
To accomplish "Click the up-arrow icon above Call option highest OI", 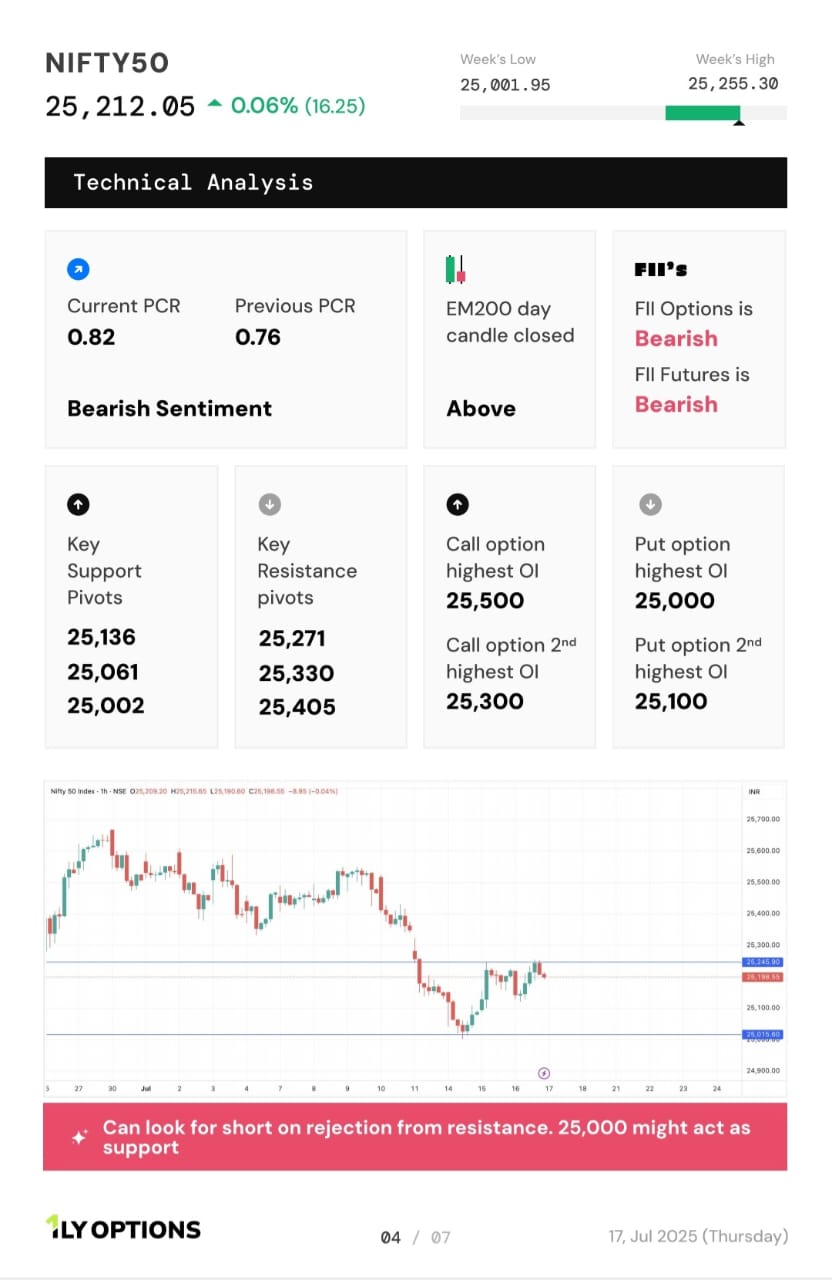I will point(457,504).
